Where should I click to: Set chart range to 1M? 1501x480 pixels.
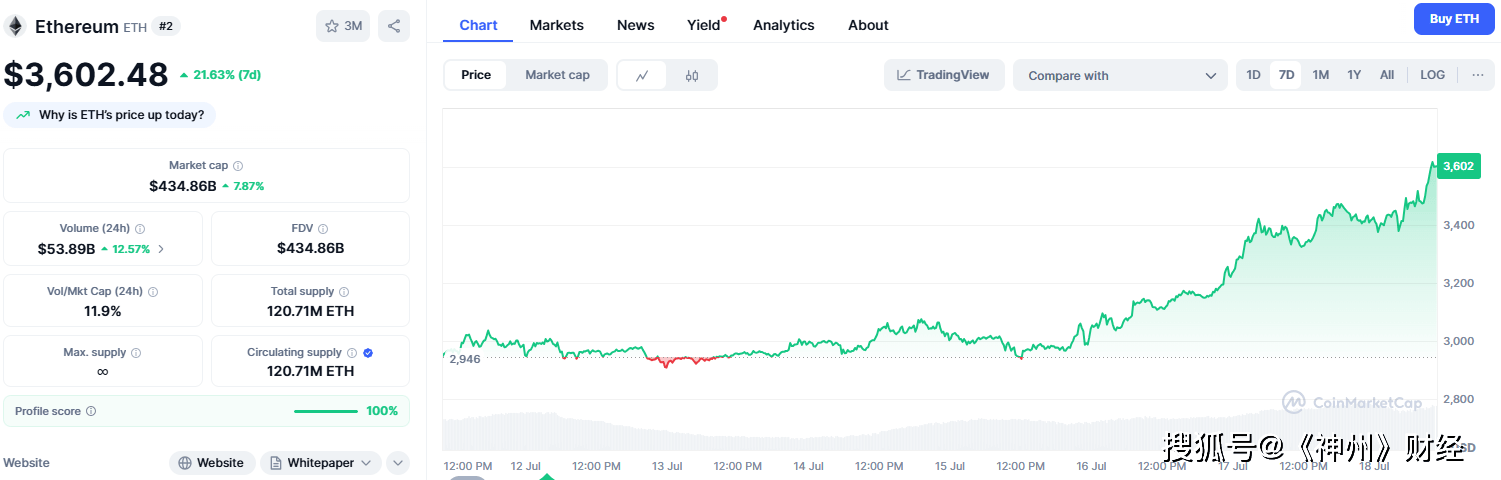pos(1320,75)
